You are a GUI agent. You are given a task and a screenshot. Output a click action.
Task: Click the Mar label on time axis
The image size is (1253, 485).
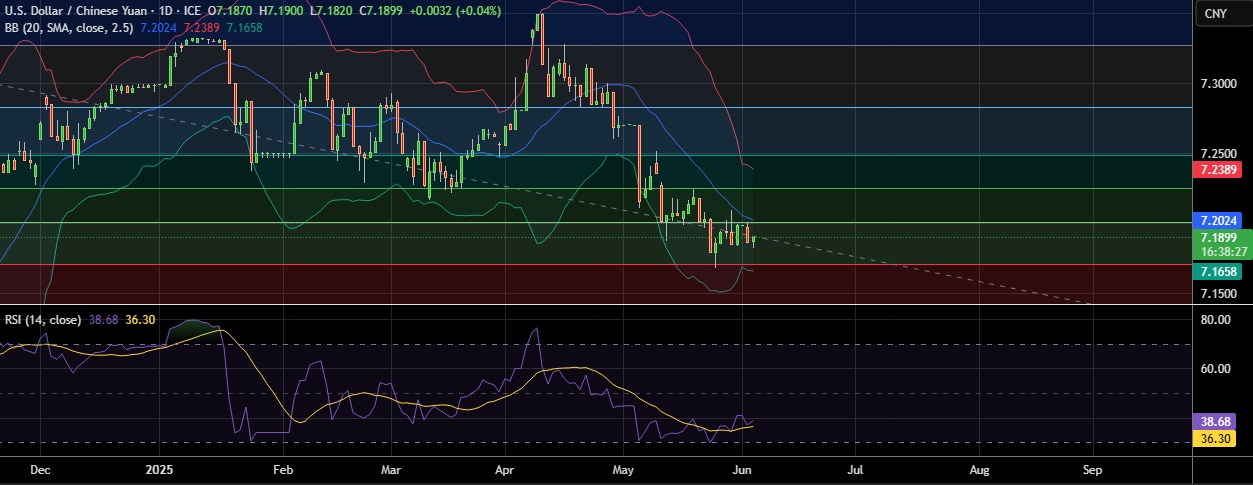click(391, 468)
